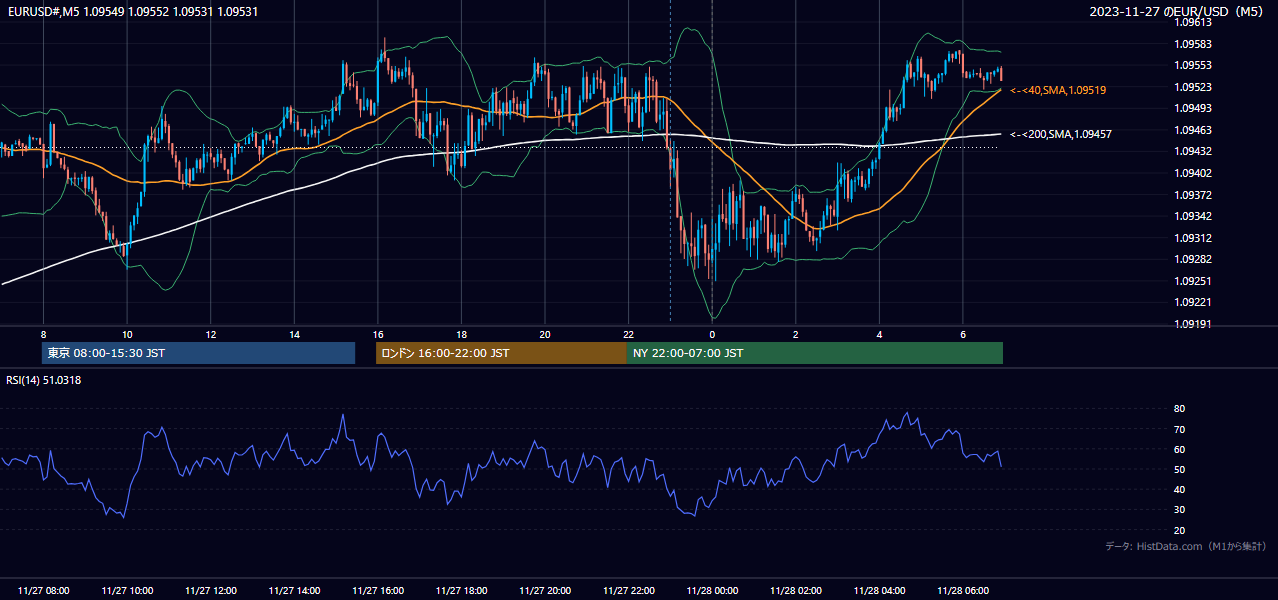This screenshot has width=1278, height=600.
Task: Click hour tick 16 under the price chart
Action: (x=378, y=335)
